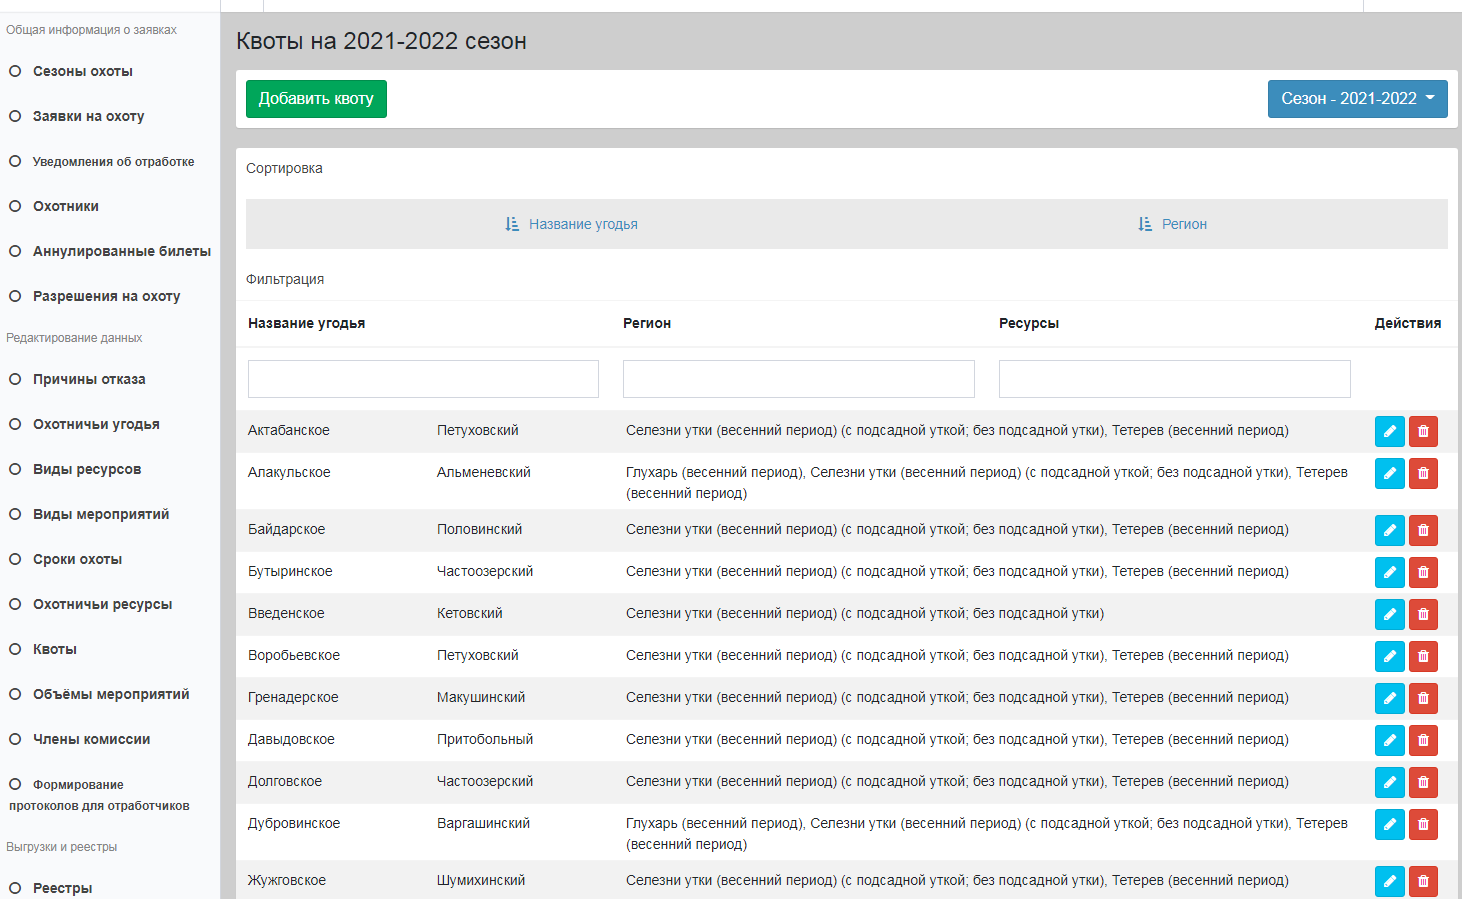Open the Сезон - 2021-2022 dropdown
Viewport: 1462px width, 899px height.
coord(1357,99)
